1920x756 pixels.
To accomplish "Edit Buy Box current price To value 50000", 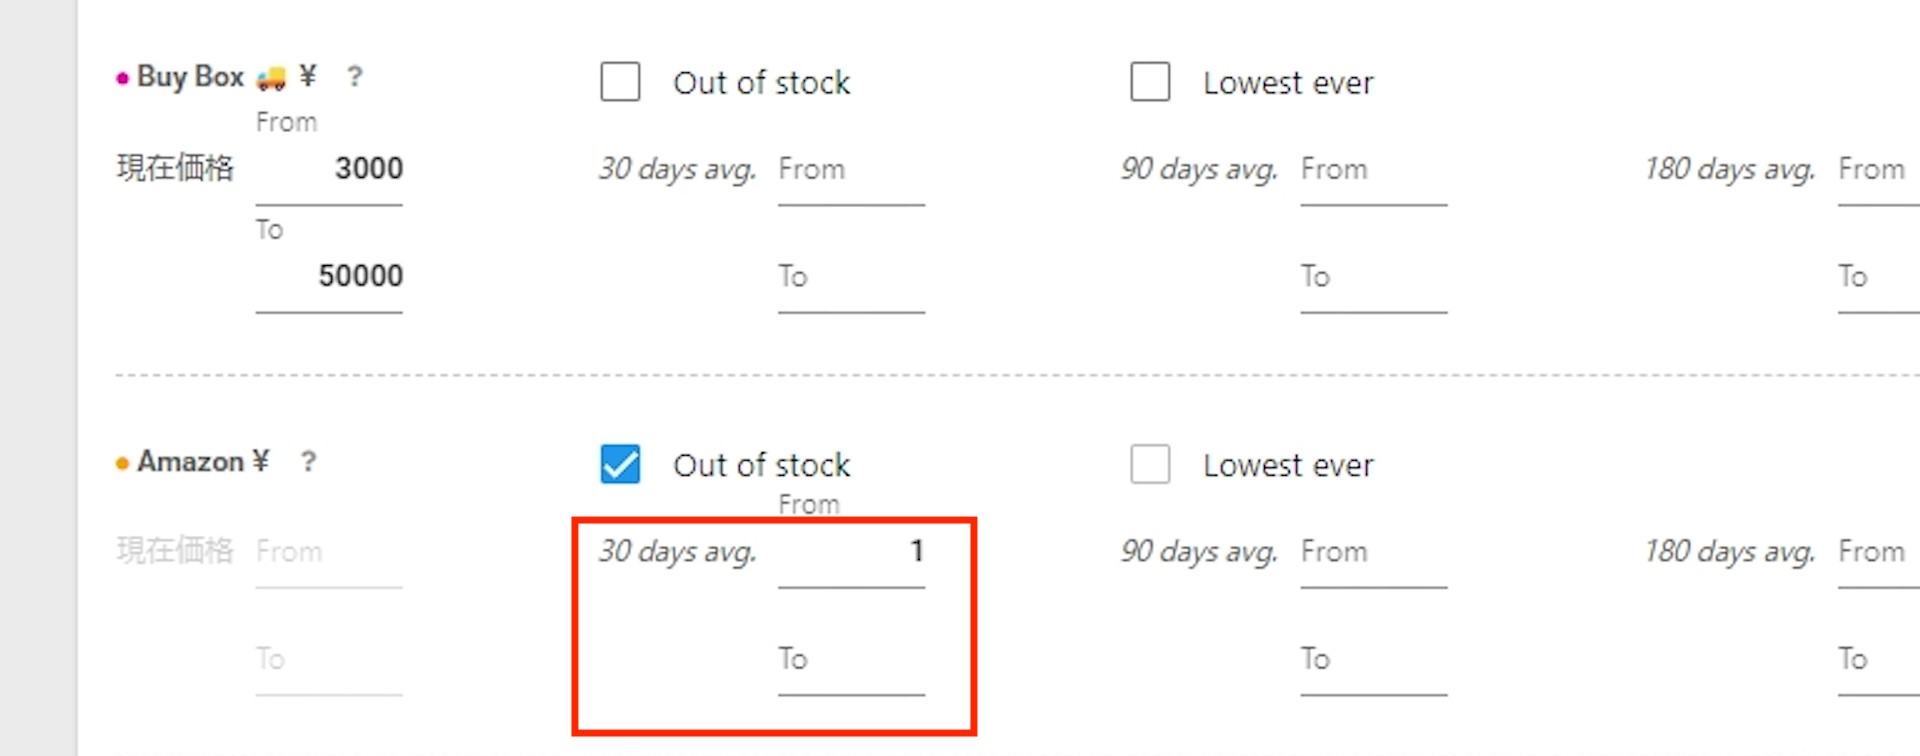I will 329,277.
